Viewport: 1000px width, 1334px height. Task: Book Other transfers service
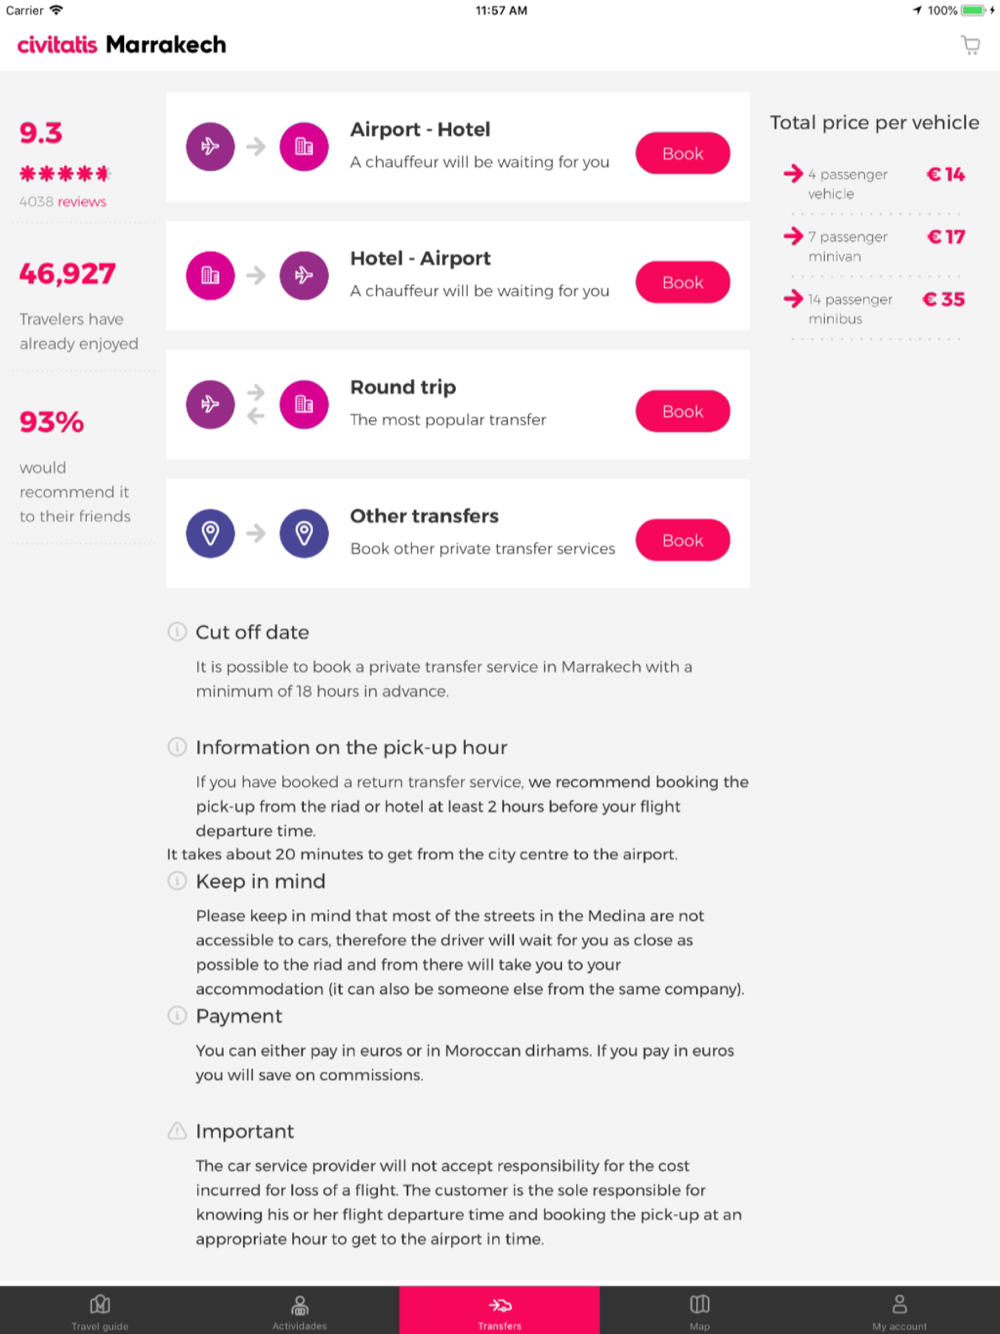point(682,541)
